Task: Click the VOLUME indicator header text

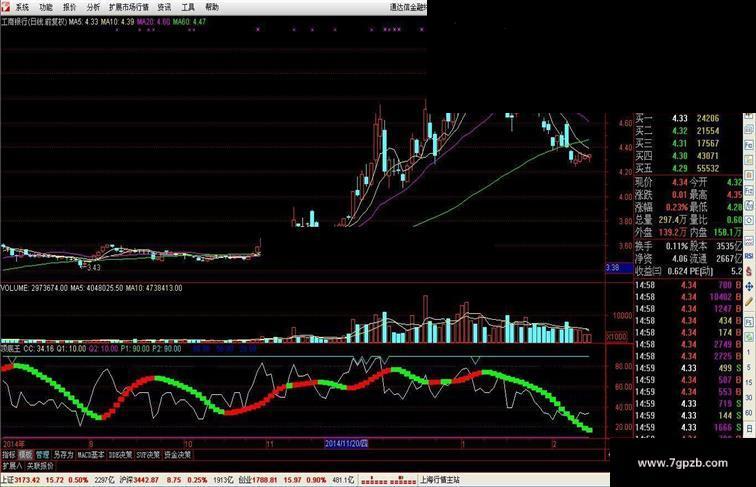Action: pyautogui.click(x=92, y=288)
